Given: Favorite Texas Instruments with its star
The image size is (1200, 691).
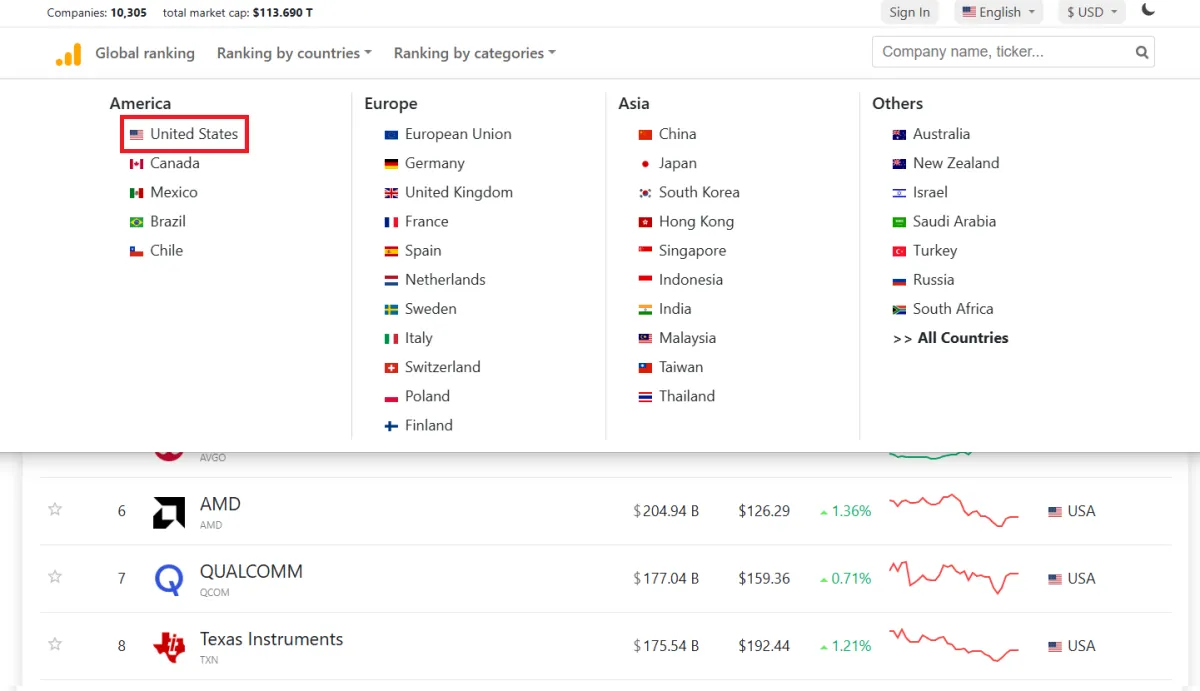Looking at the screenshot, I should tap(55, 645).
